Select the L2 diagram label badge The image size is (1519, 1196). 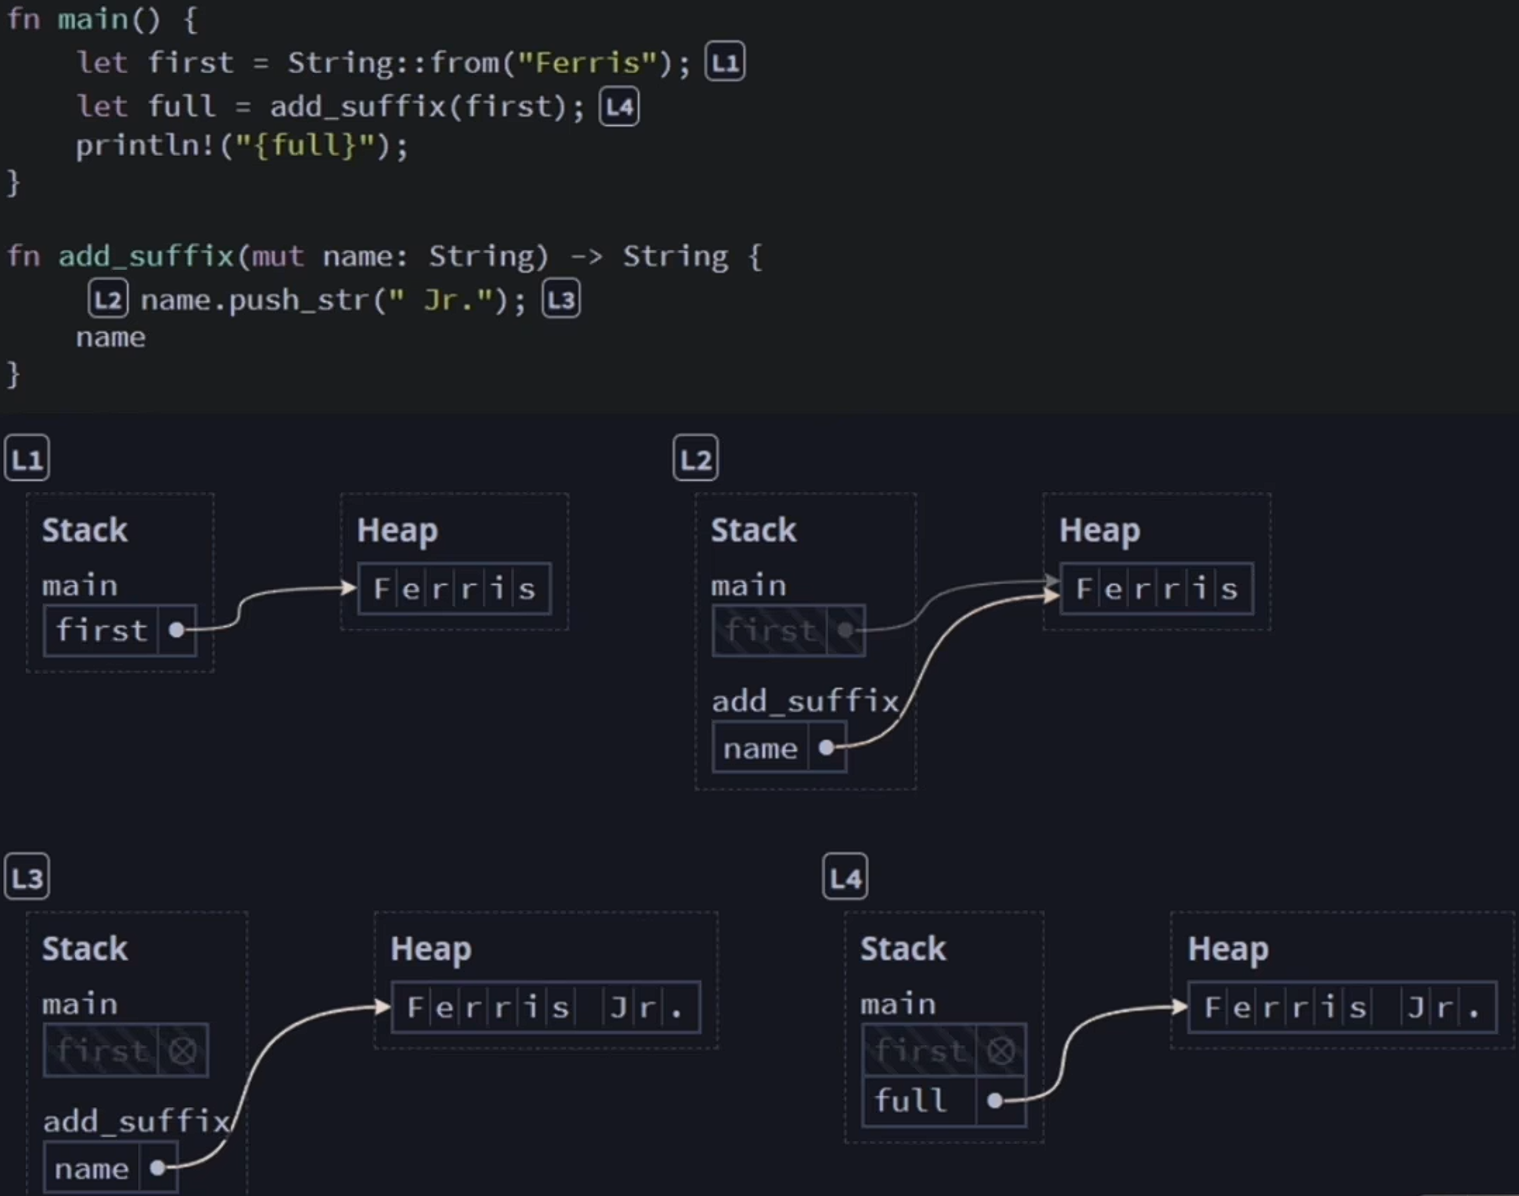click(x=695, y=460)
